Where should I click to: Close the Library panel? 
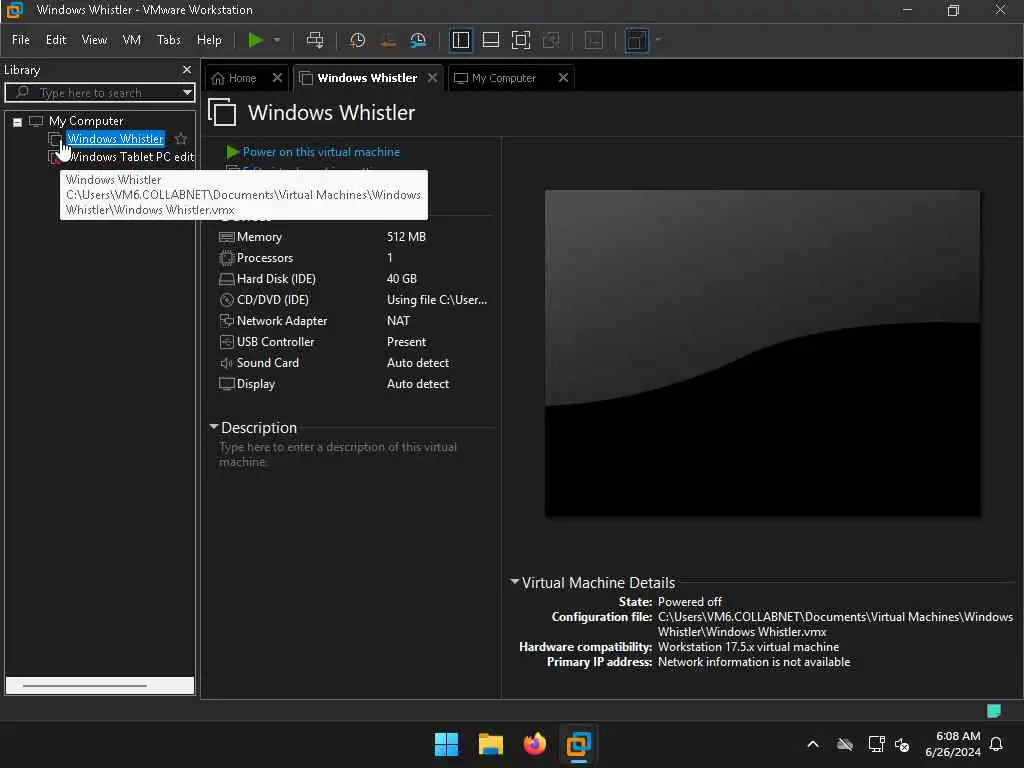(187, 69)
